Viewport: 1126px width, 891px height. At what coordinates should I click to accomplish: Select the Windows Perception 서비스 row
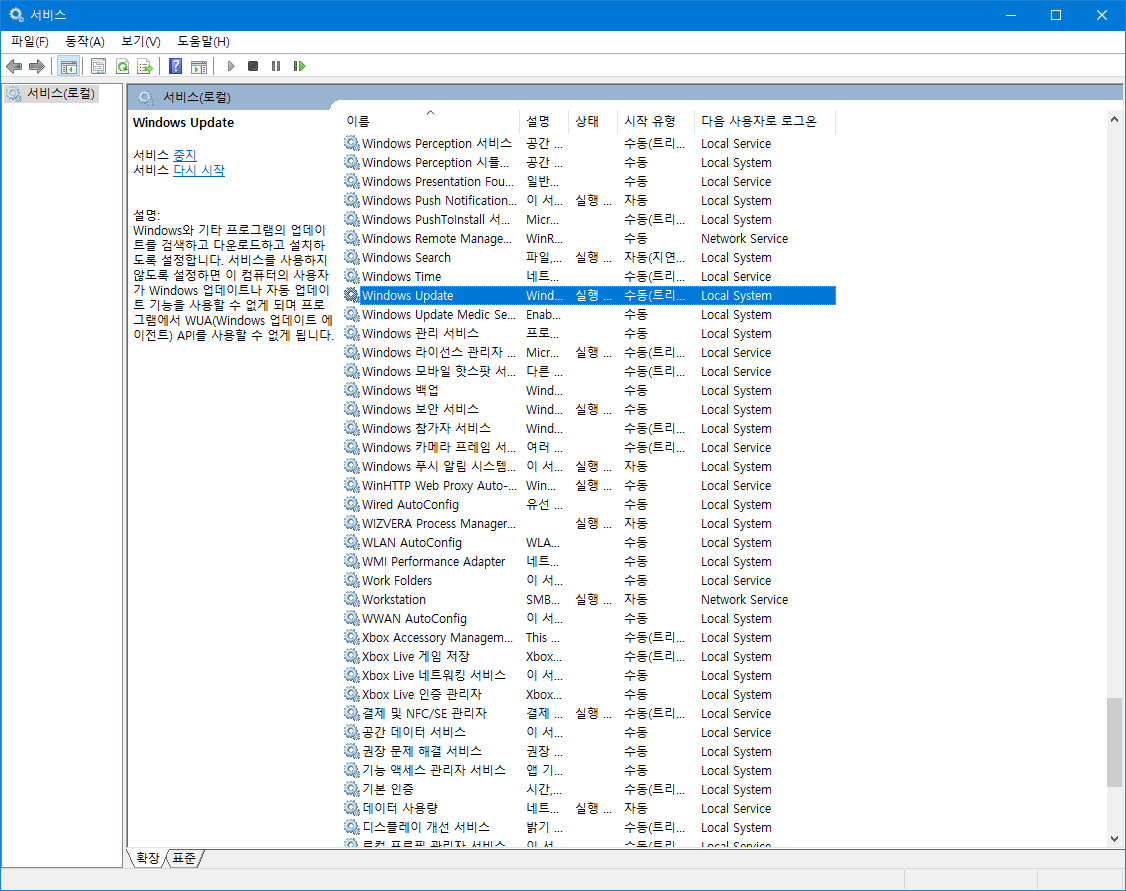[589, 144]
